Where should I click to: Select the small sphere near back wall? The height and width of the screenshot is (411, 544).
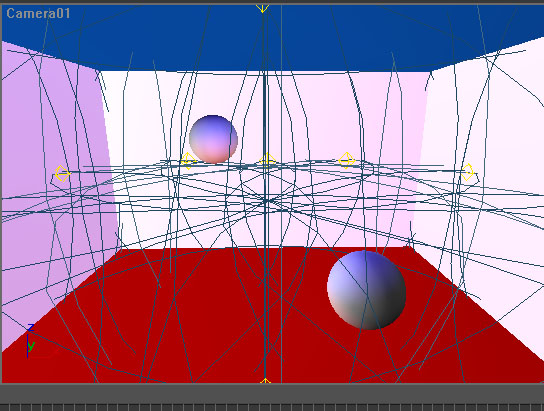pyautogui.click(x=213, y=139)
